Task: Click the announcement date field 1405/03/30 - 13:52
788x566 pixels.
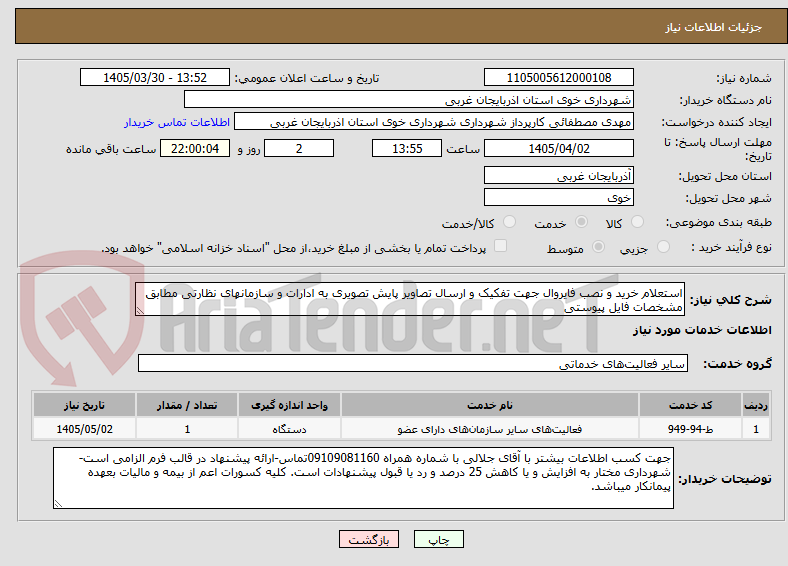Action: (155, 77)
